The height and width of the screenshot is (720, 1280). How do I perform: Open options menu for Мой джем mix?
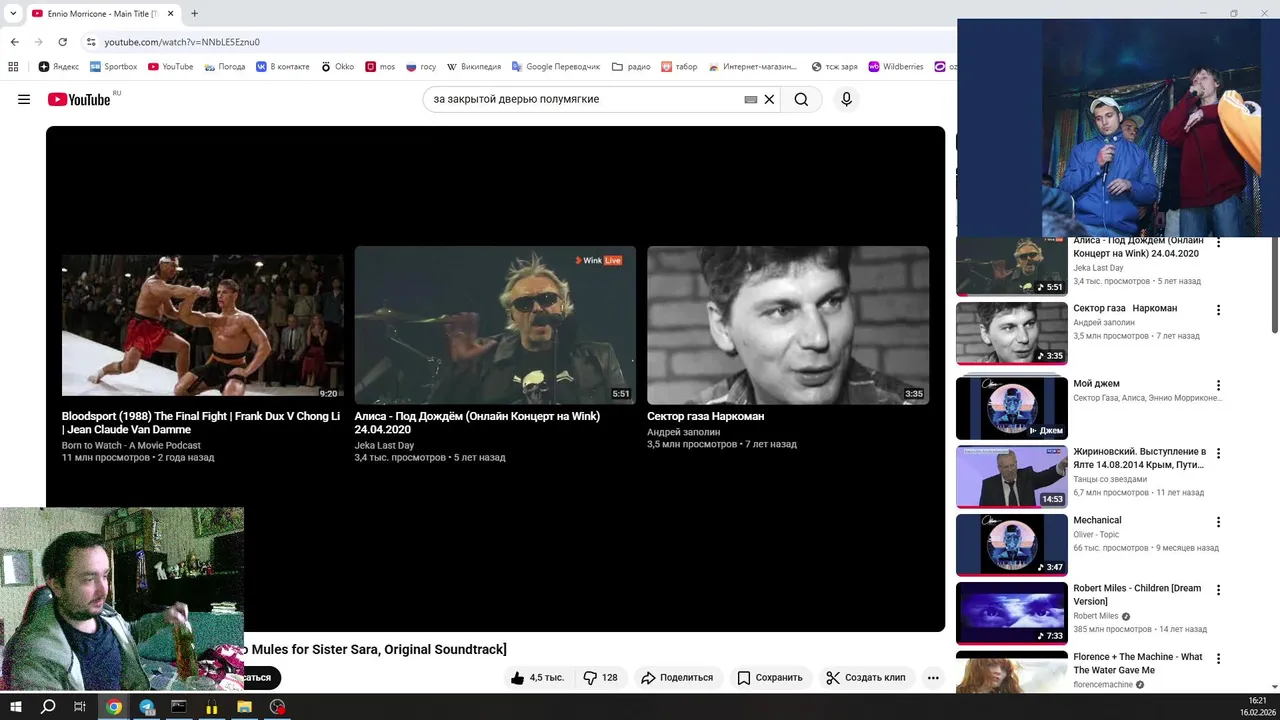point(1218,385)
